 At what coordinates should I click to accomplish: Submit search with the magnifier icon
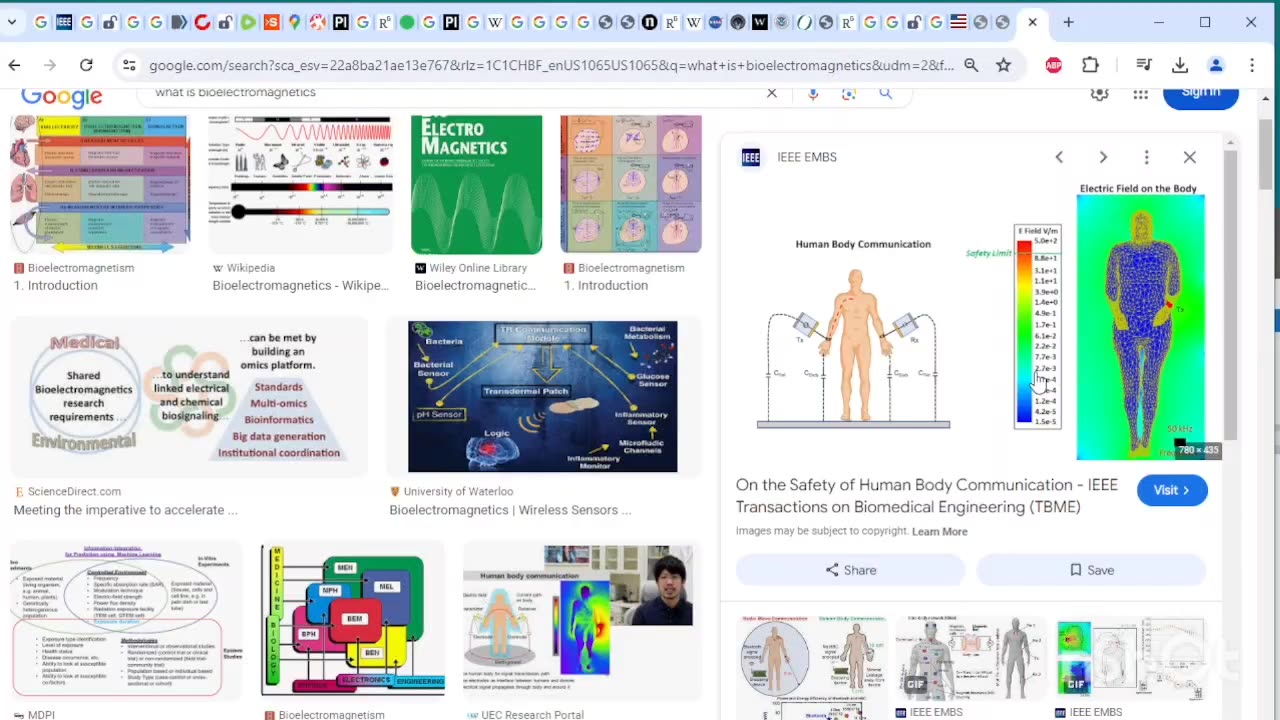[885, 93]
